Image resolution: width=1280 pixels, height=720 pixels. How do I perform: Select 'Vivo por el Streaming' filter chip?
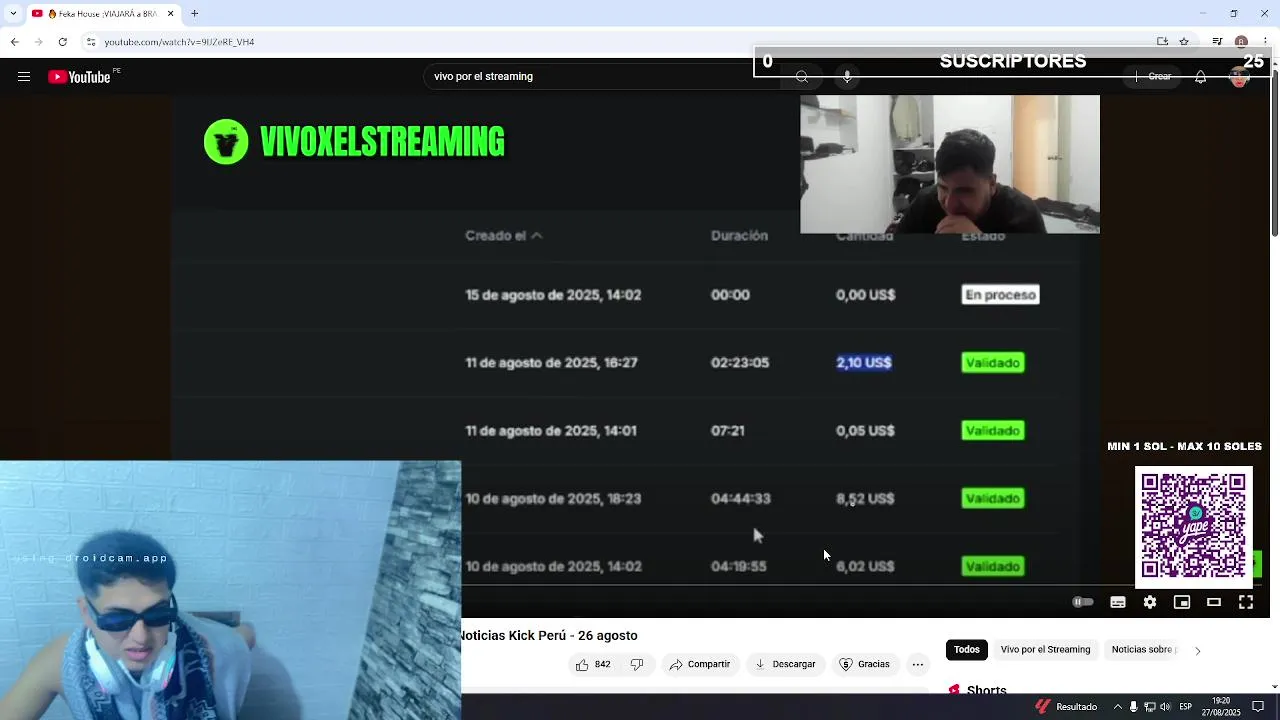(x=1045, y=650)
